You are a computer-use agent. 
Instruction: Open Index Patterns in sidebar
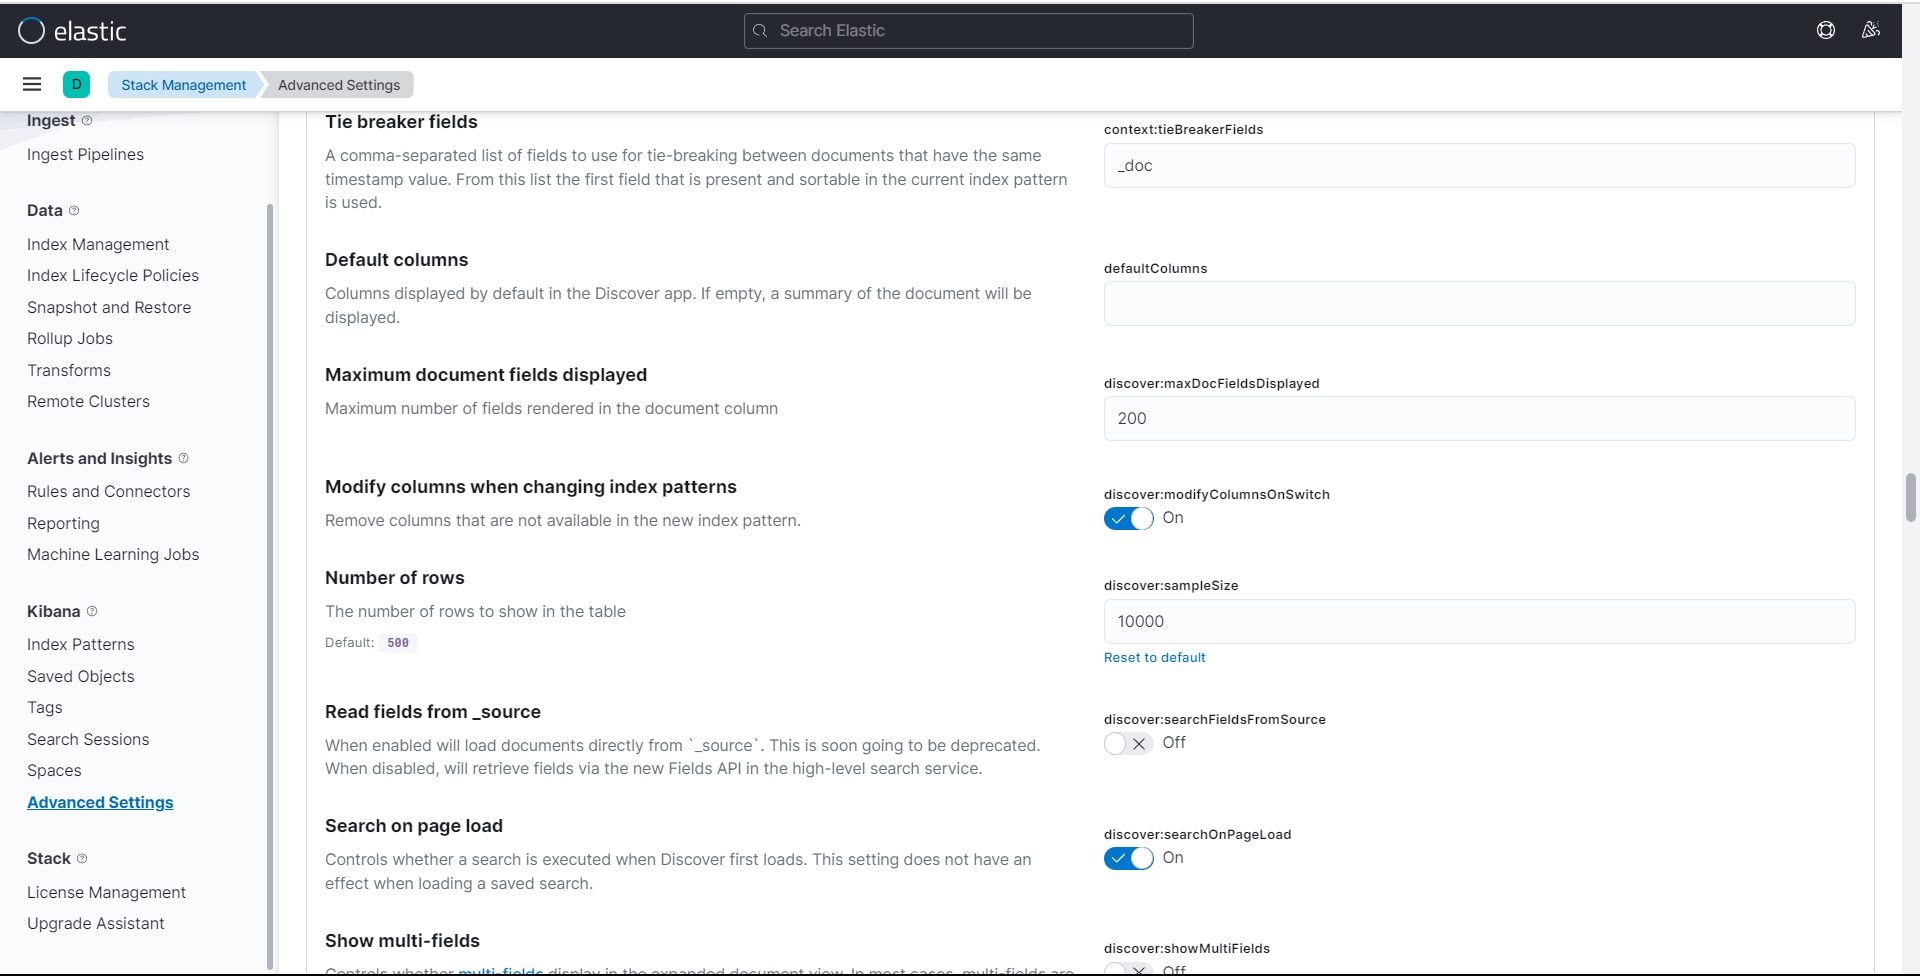click(x=80, y=644)
